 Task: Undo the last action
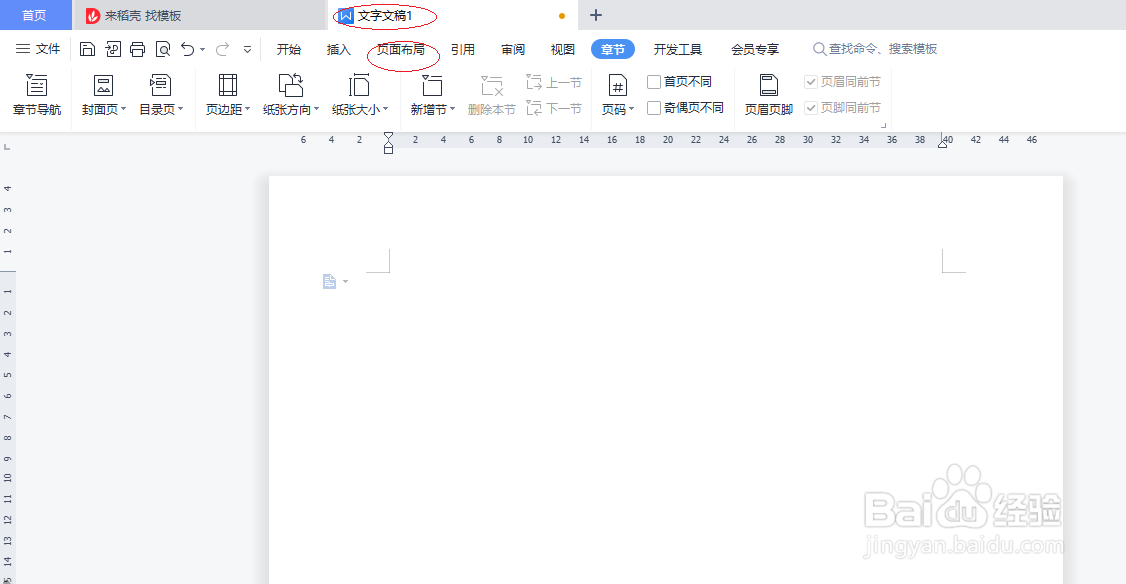(188, 48)
